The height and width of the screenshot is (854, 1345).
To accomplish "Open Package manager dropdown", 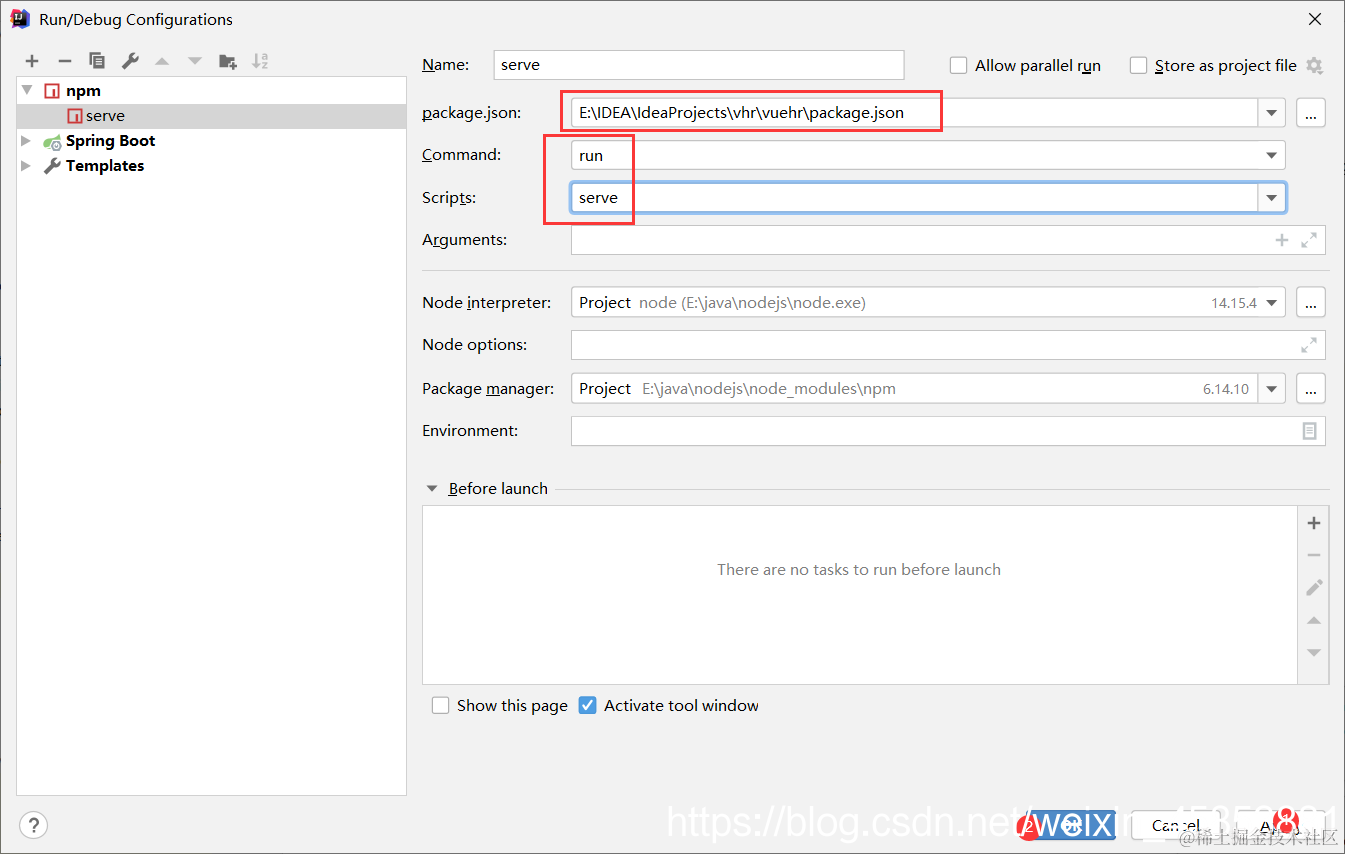I will [x=1271, y=388].
